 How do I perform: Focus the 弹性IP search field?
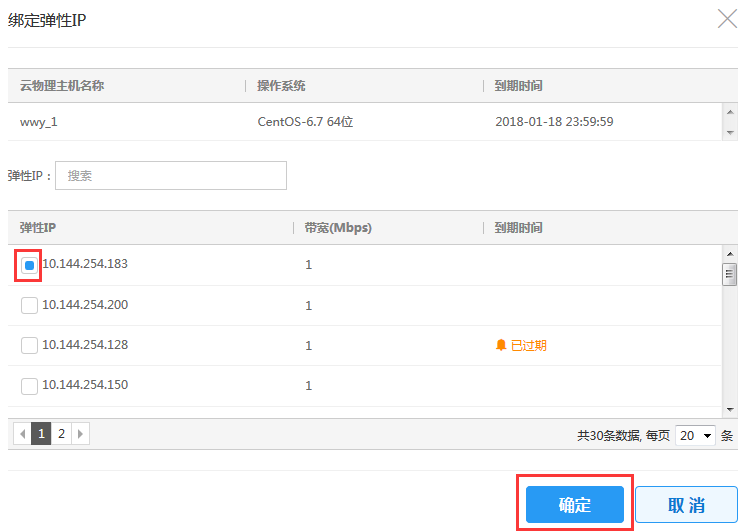(171, 176)
